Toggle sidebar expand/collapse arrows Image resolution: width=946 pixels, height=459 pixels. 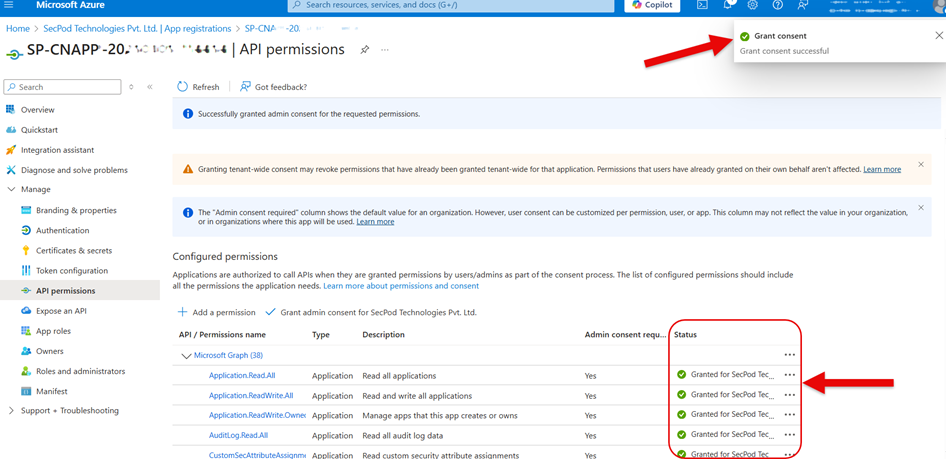point(132,87)
